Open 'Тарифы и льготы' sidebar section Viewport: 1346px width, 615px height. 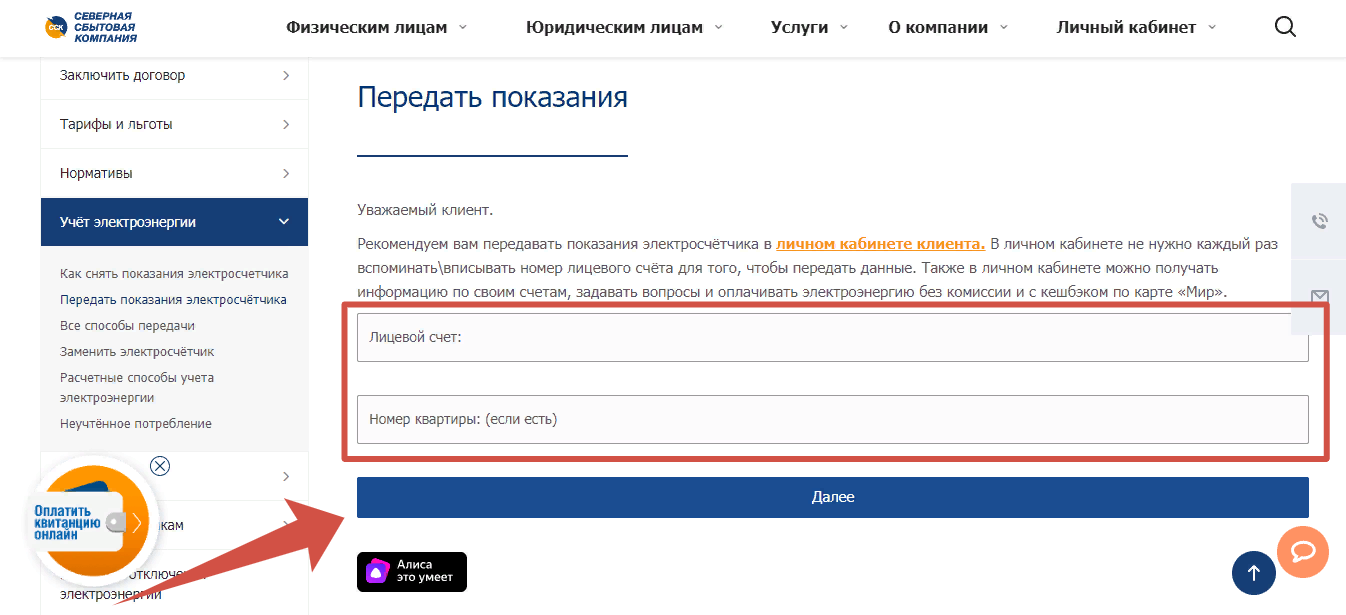tap(174, 124)
